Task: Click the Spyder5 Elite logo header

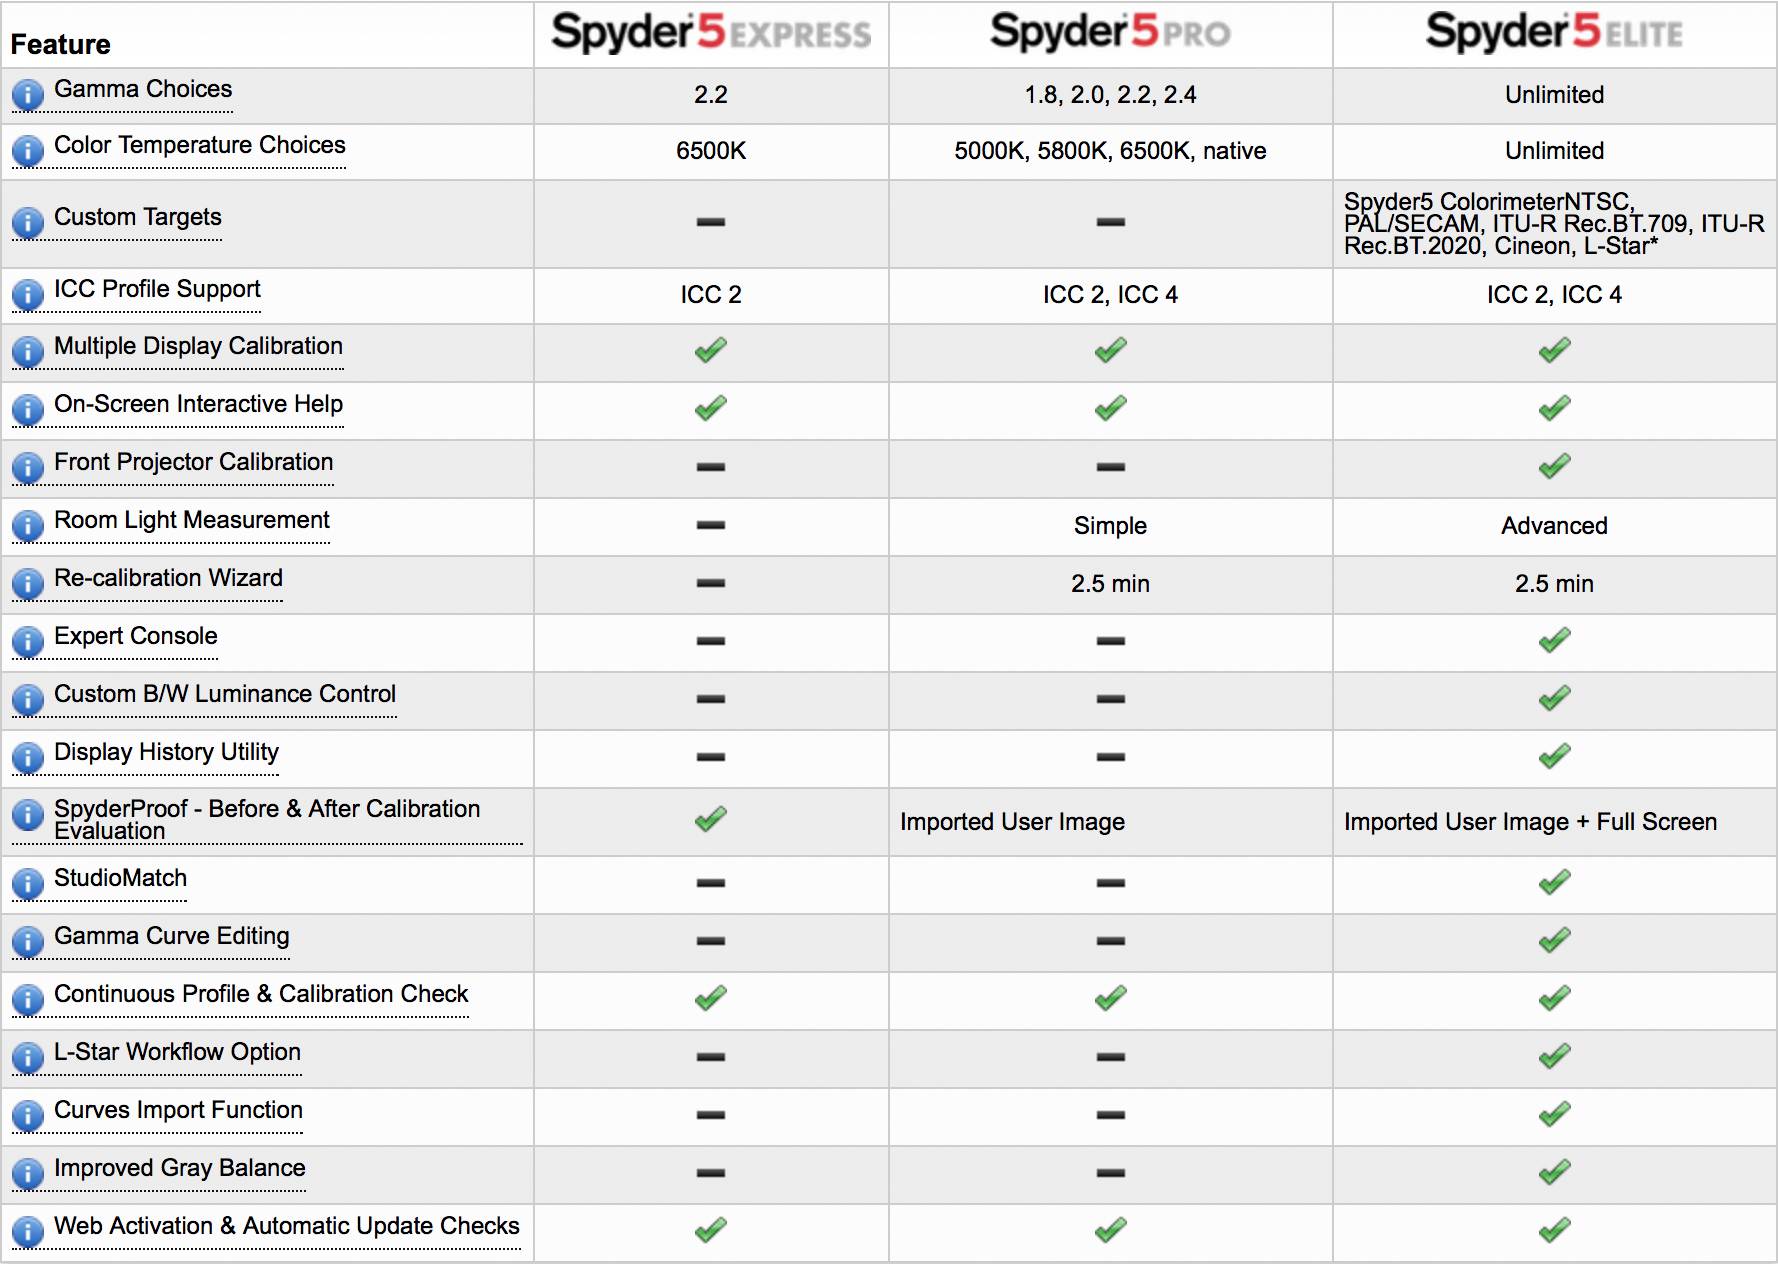Action: (1554, 33)
